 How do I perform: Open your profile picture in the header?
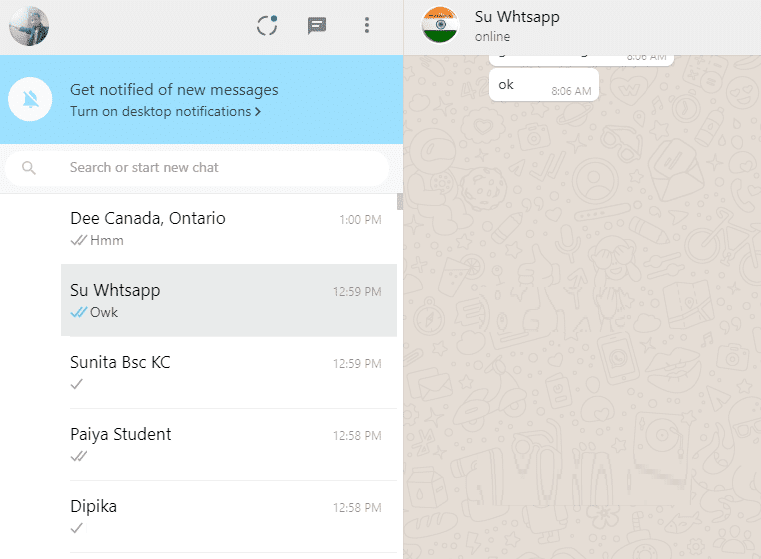coord(29,26)
